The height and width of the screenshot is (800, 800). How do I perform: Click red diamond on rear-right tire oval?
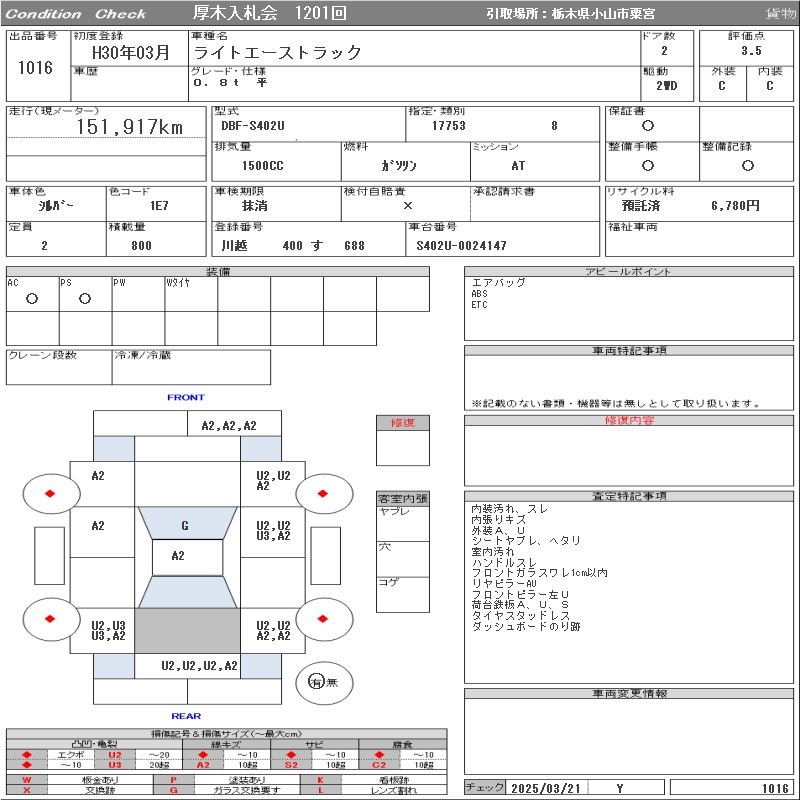tap(322, 619)
